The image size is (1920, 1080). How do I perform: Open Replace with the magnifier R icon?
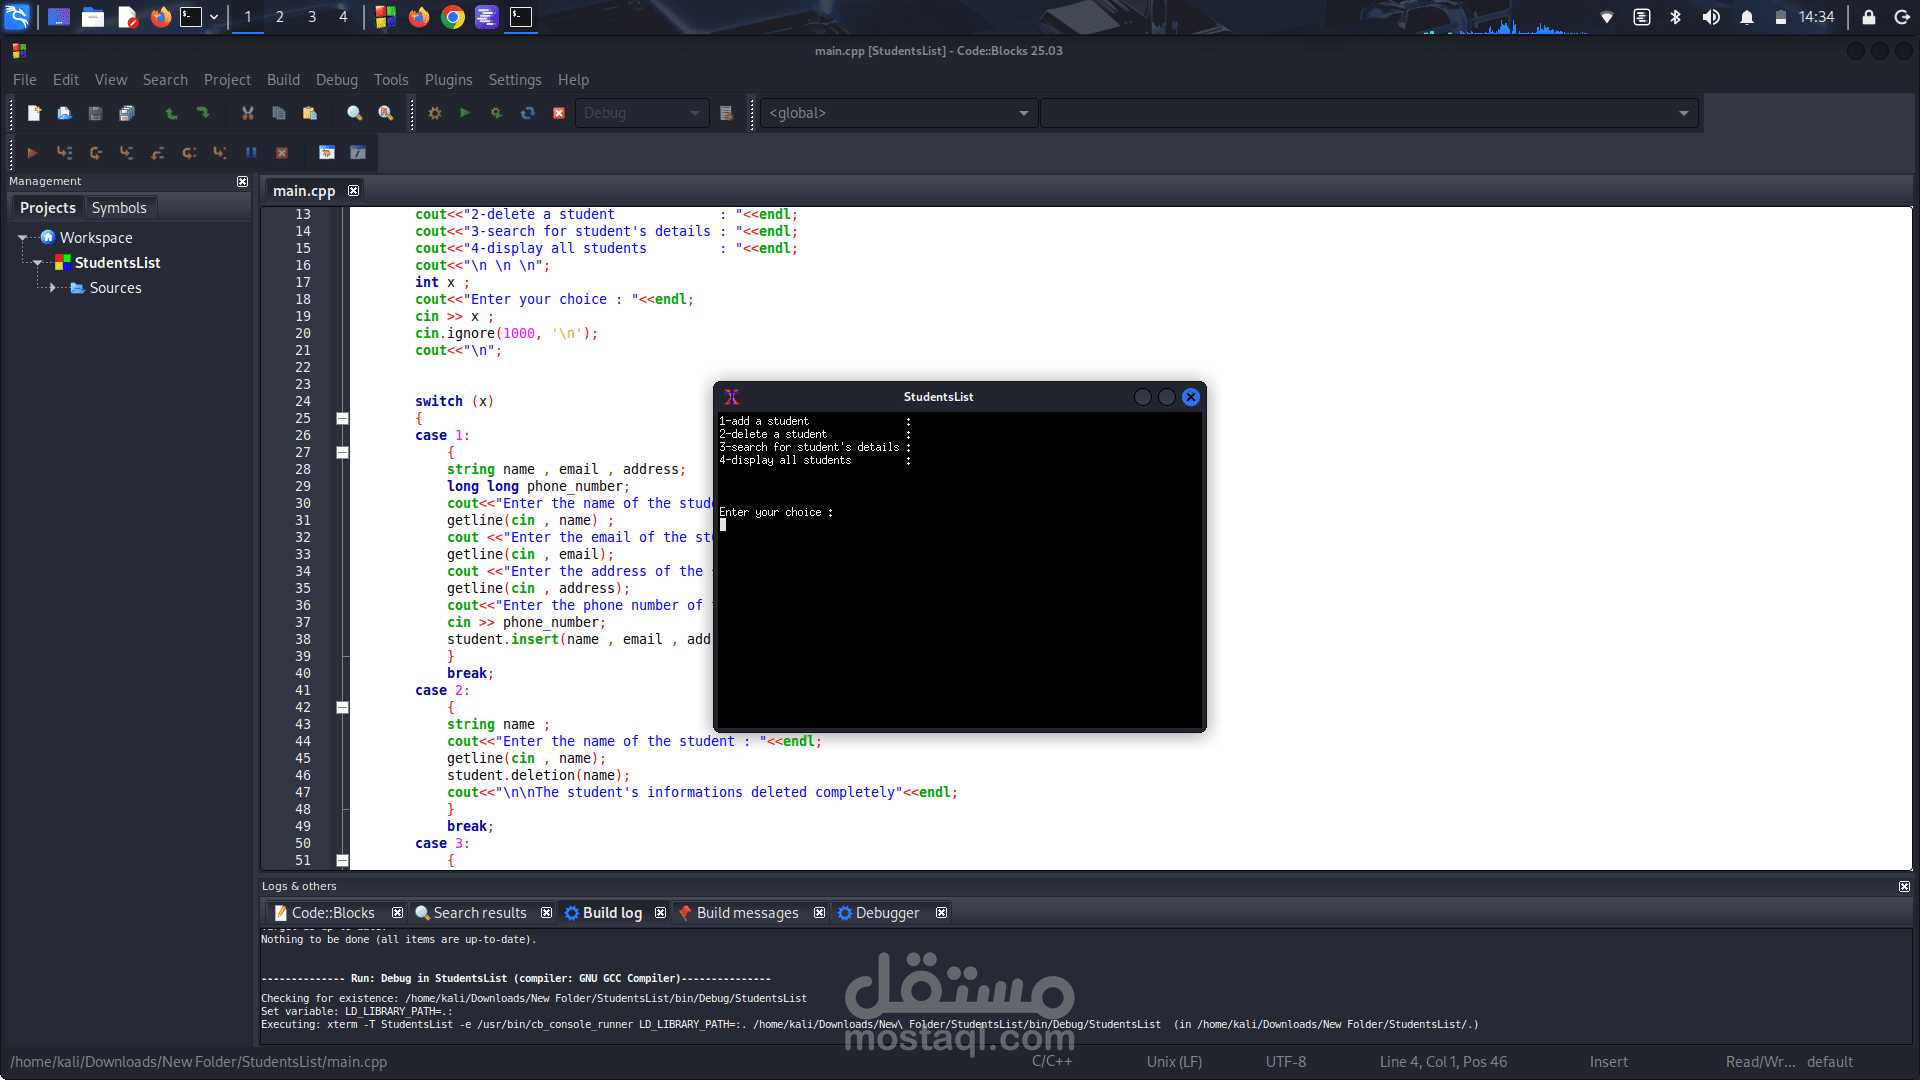[x=386, y=113]
